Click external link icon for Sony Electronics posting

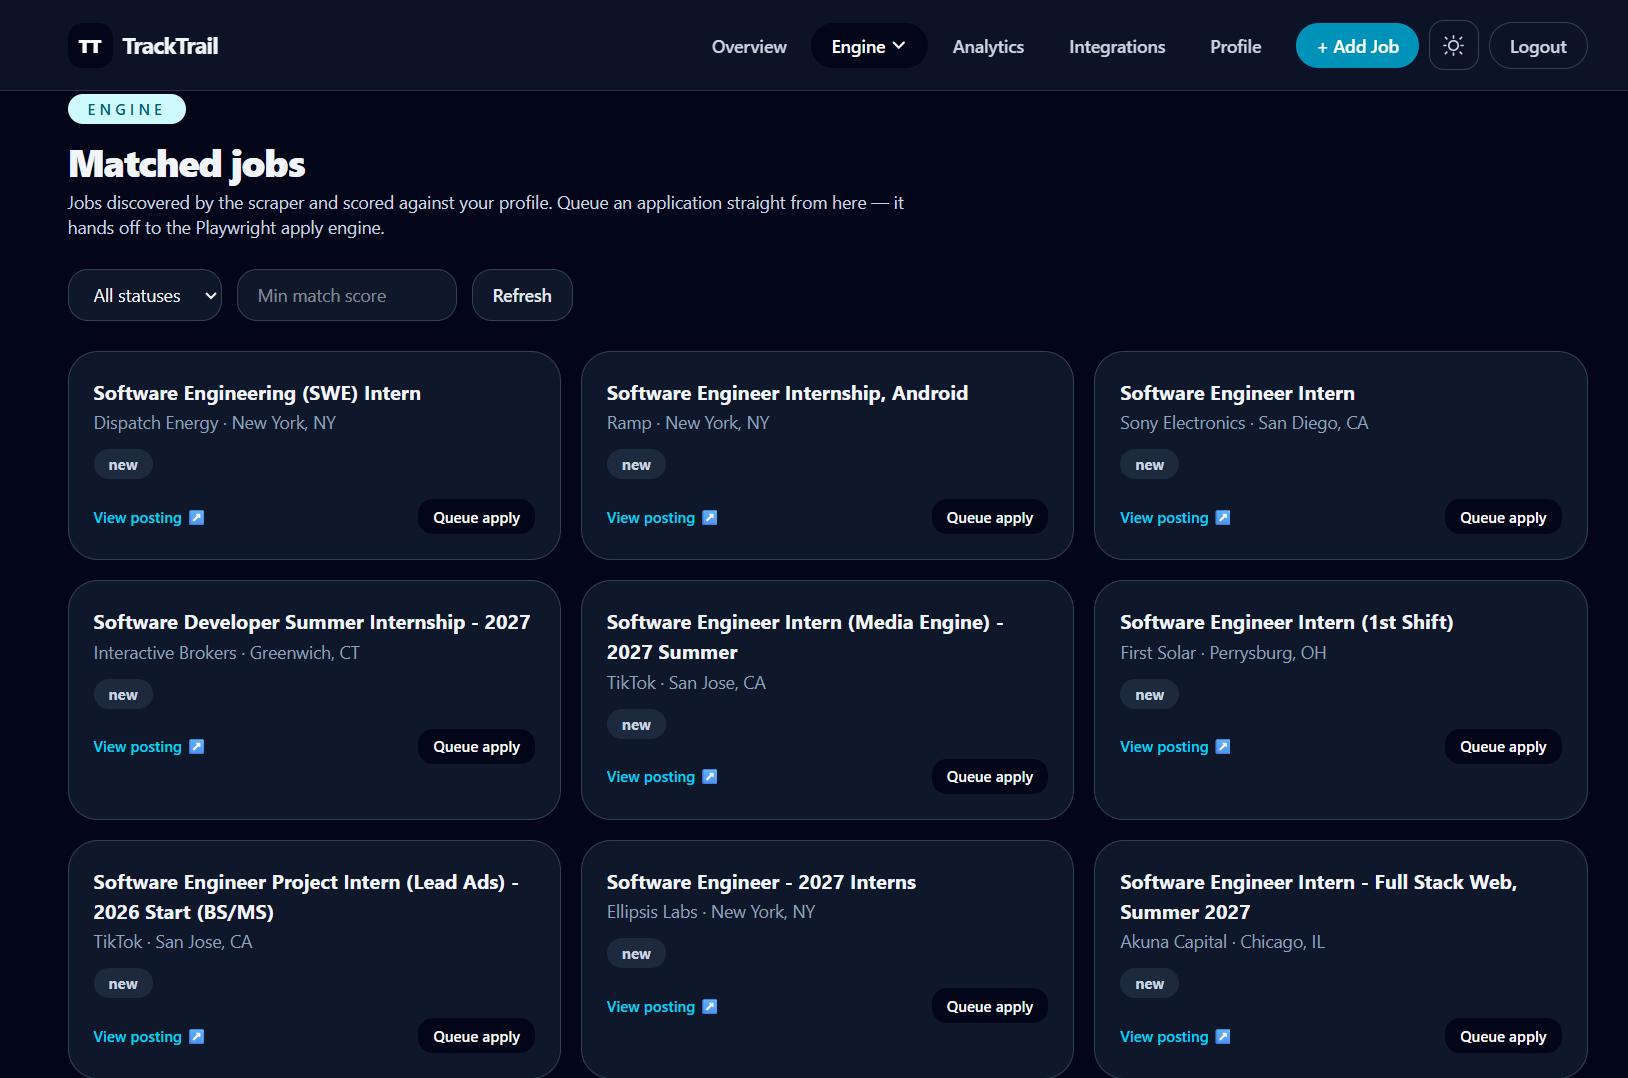coord(1223,518)
